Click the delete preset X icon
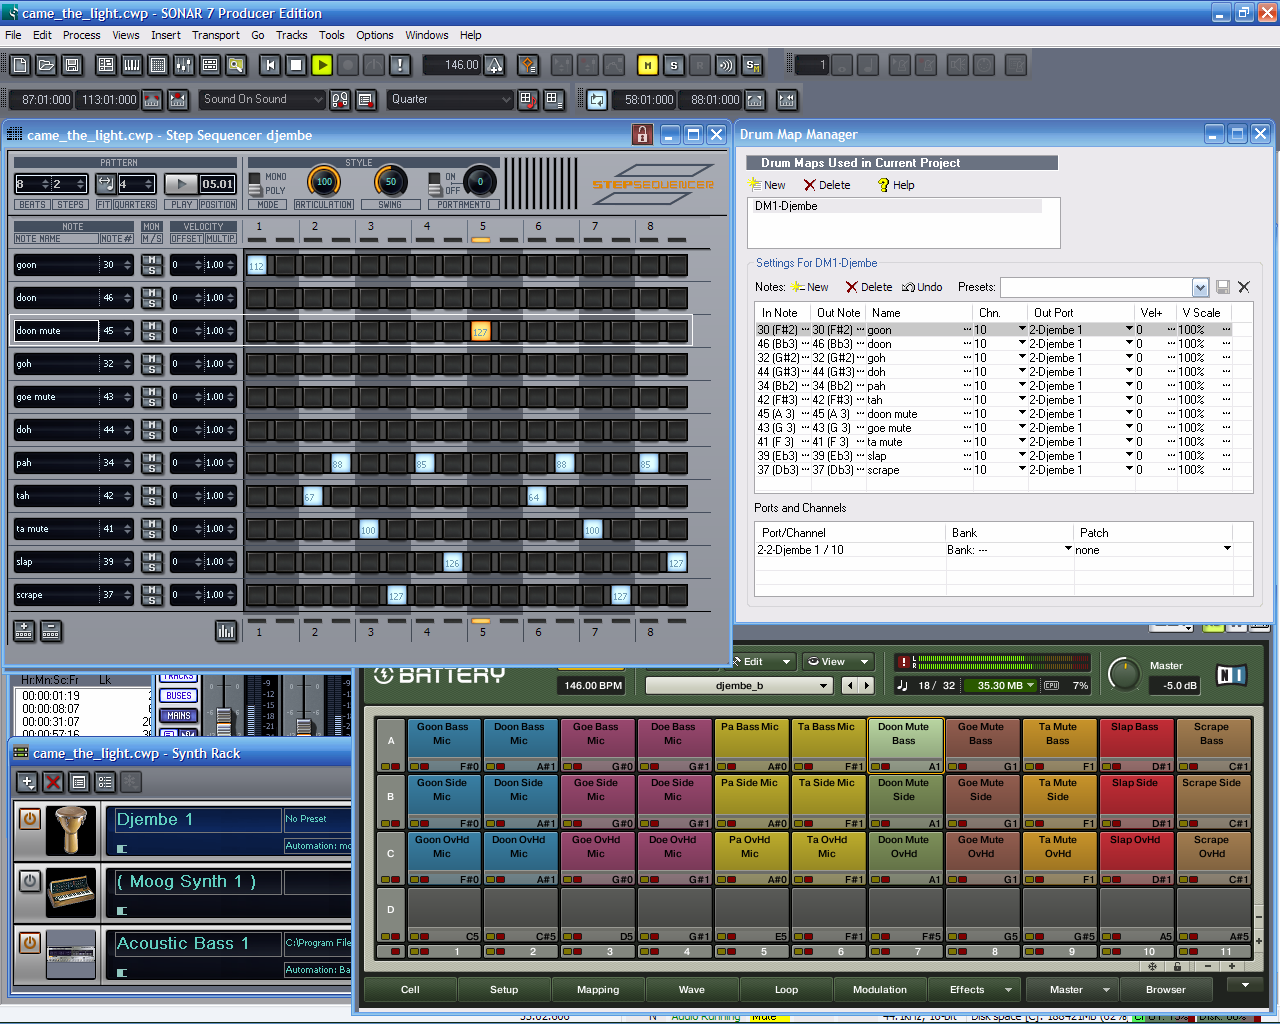The width and height of the screenshot is (1280, 1024). pos(1244,287)
